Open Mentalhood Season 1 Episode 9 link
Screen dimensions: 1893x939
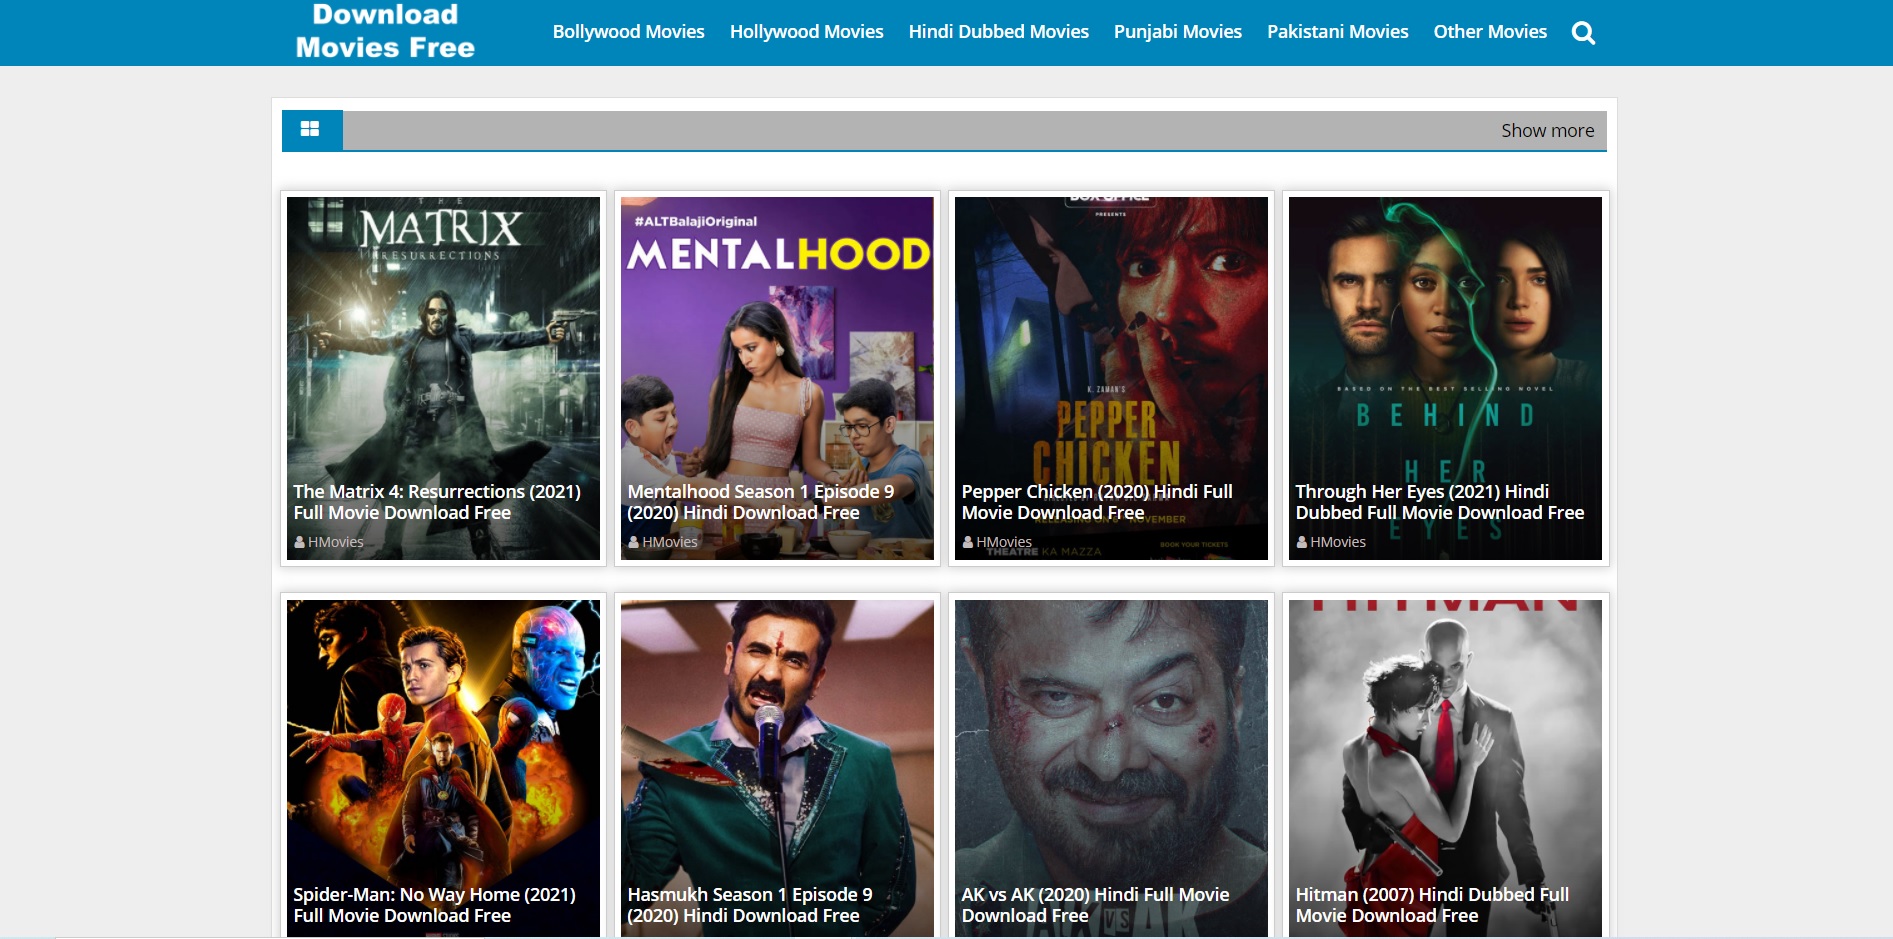pyautogui.click(x=760, y=502)
